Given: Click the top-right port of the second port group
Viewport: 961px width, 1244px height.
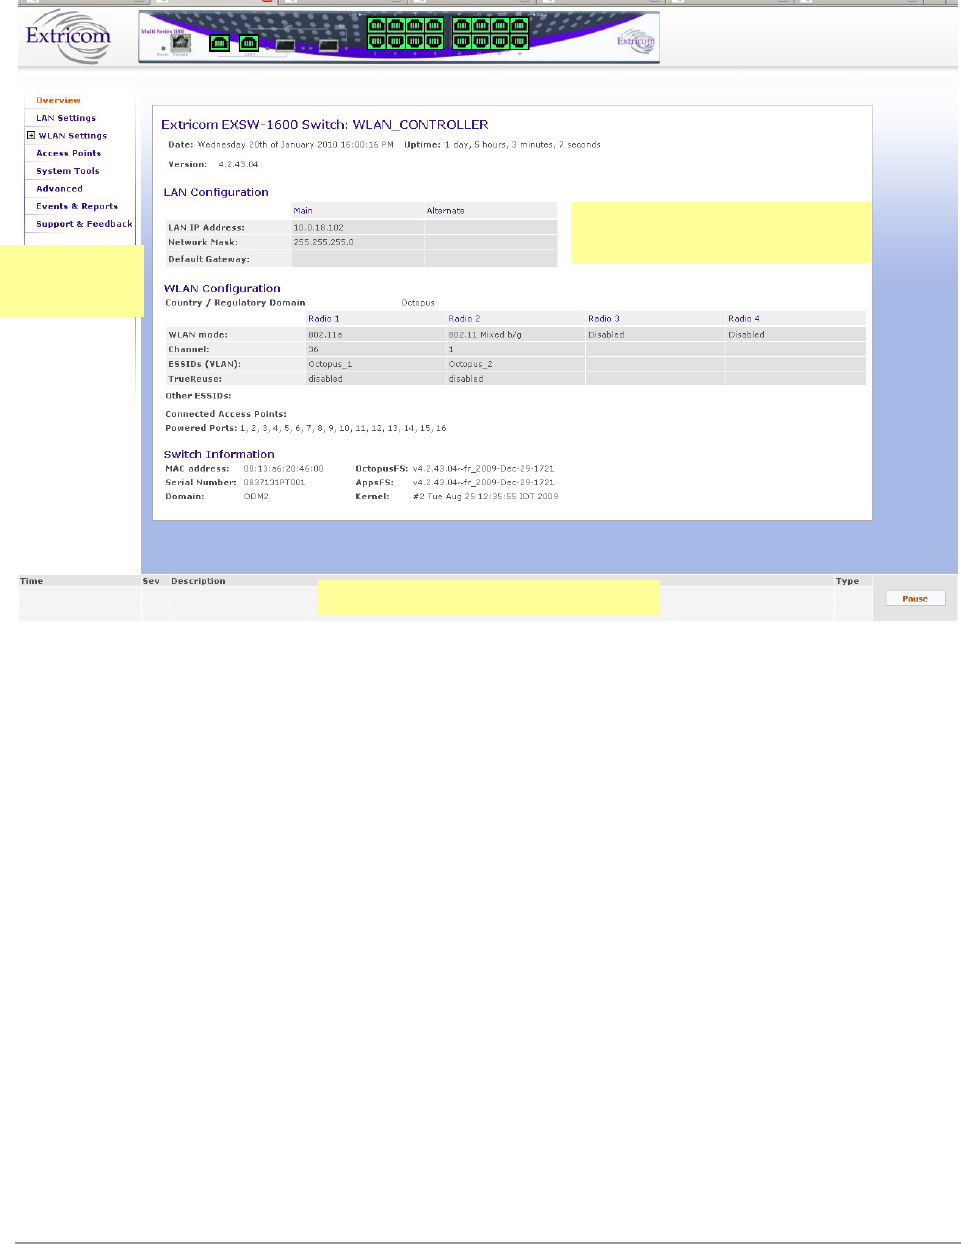Looking at the screenshot, I should pos(520,25).
